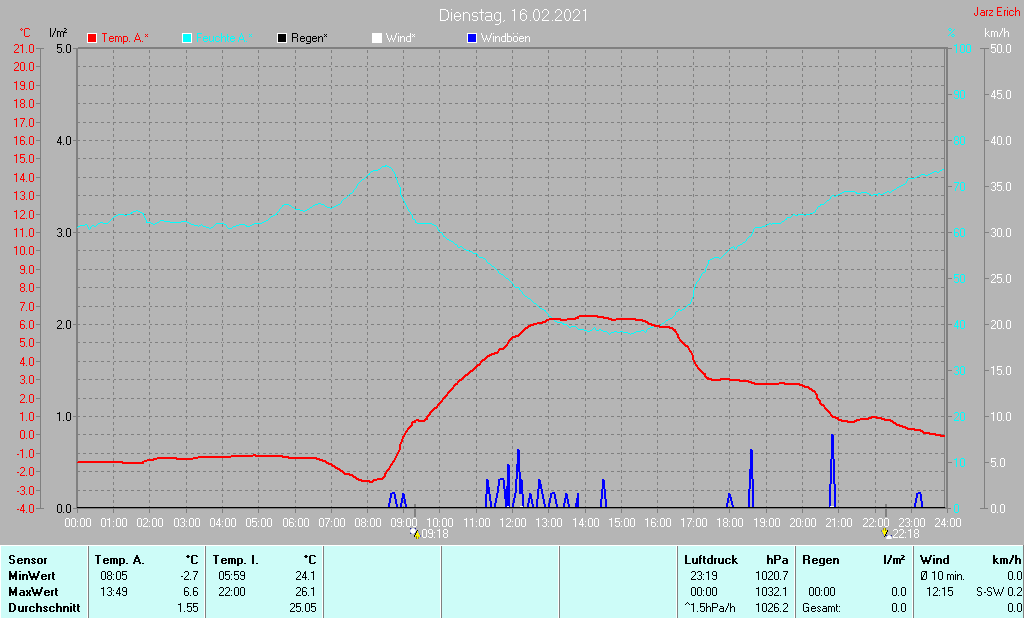1024x618 pixels.
Task: Click the 1026.2 average pressure value
Action: (772, 608)
